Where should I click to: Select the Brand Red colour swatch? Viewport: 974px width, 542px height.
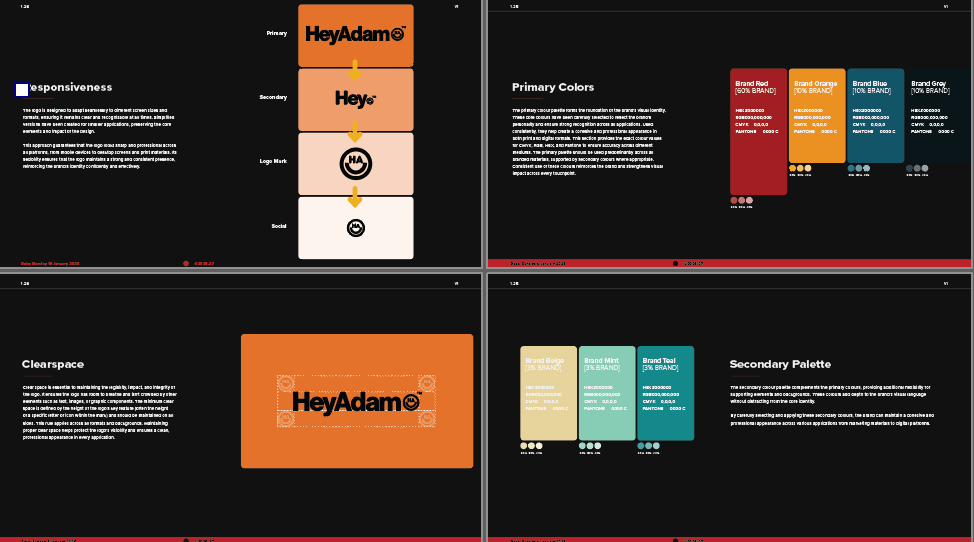758,132
